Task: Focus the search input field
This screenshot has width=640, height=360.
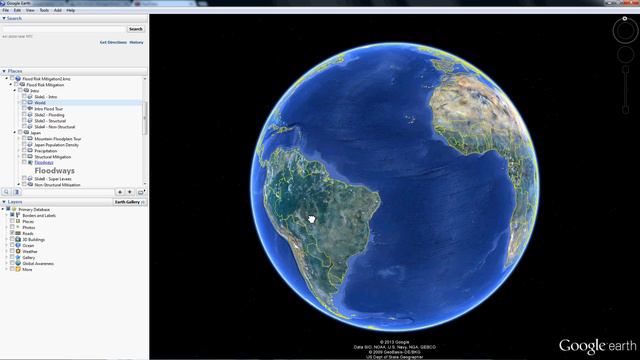Action: (x=64, y=29)
